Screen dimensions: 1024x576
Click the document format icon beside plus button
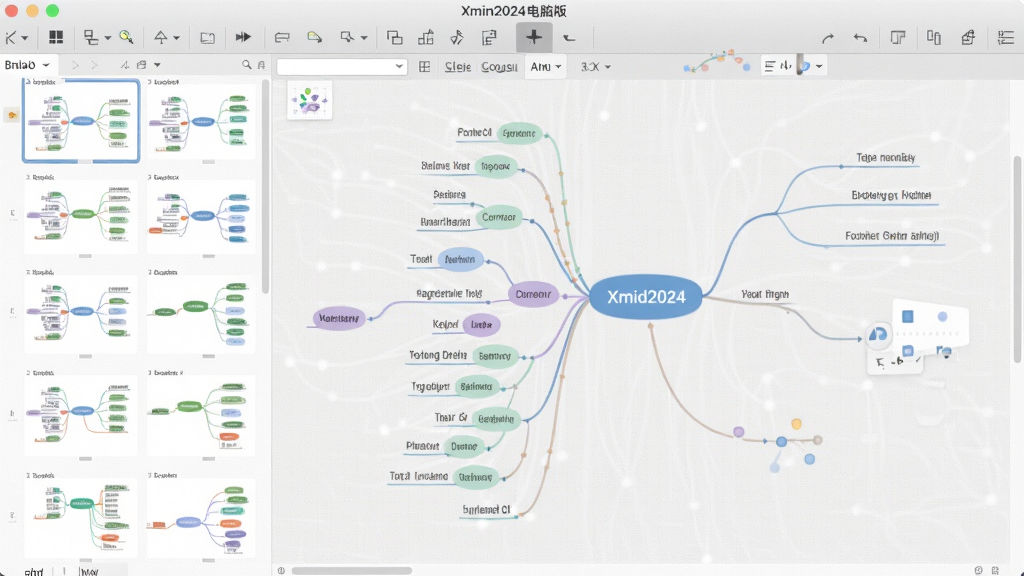point(489,38)
